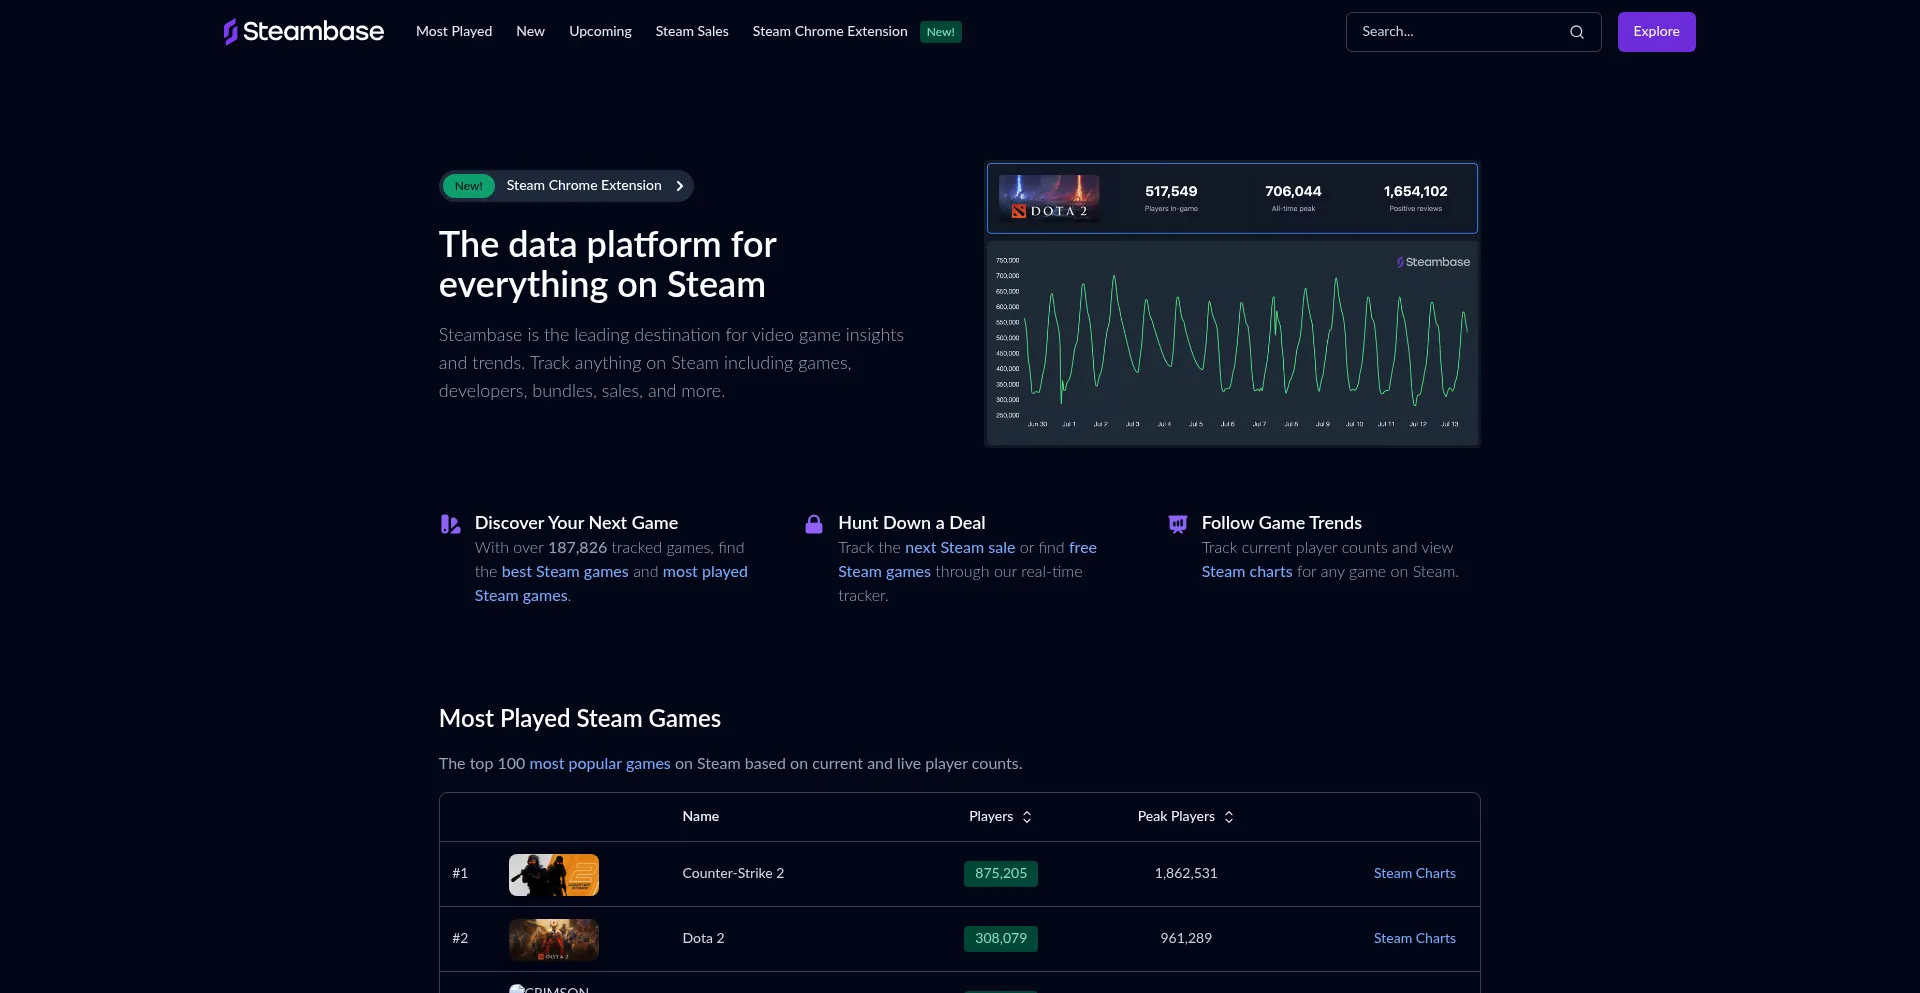The width and height of the screenshot is (1920, 993).
Task: Open Most Played menu item
Action: [x=454, y=32]
